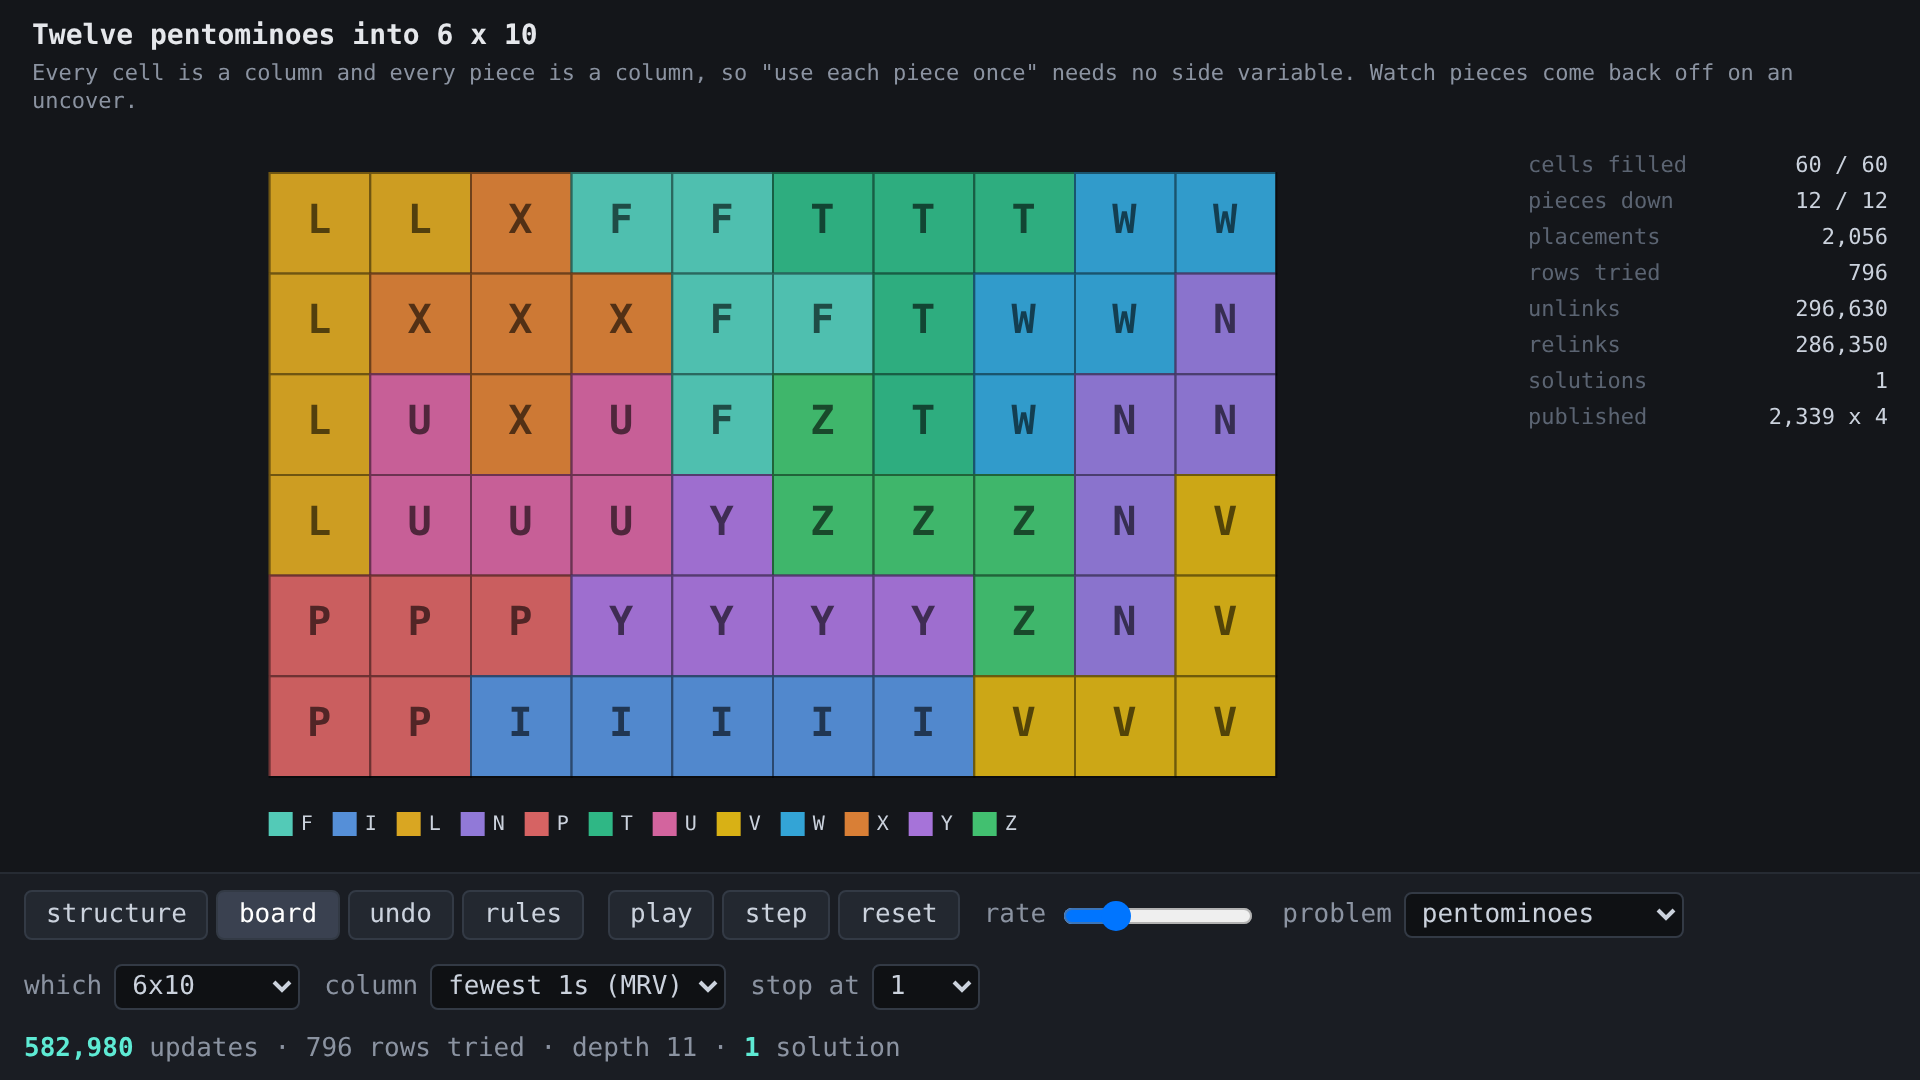Click the red P legend swatch
Screen dimensions: 1920x1080
(x=537, y=823)
